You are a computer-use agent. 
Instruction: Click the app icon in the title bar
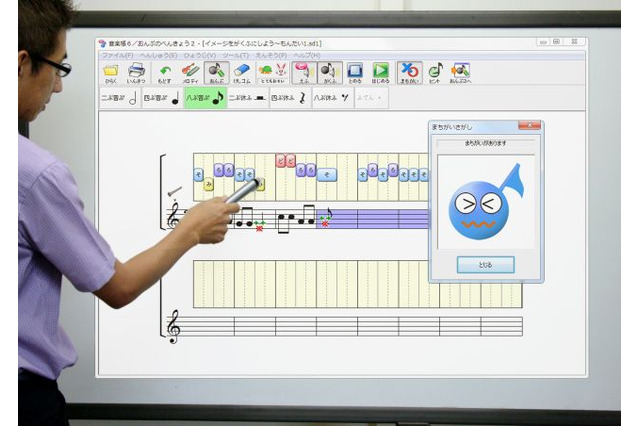click(102, 43)
